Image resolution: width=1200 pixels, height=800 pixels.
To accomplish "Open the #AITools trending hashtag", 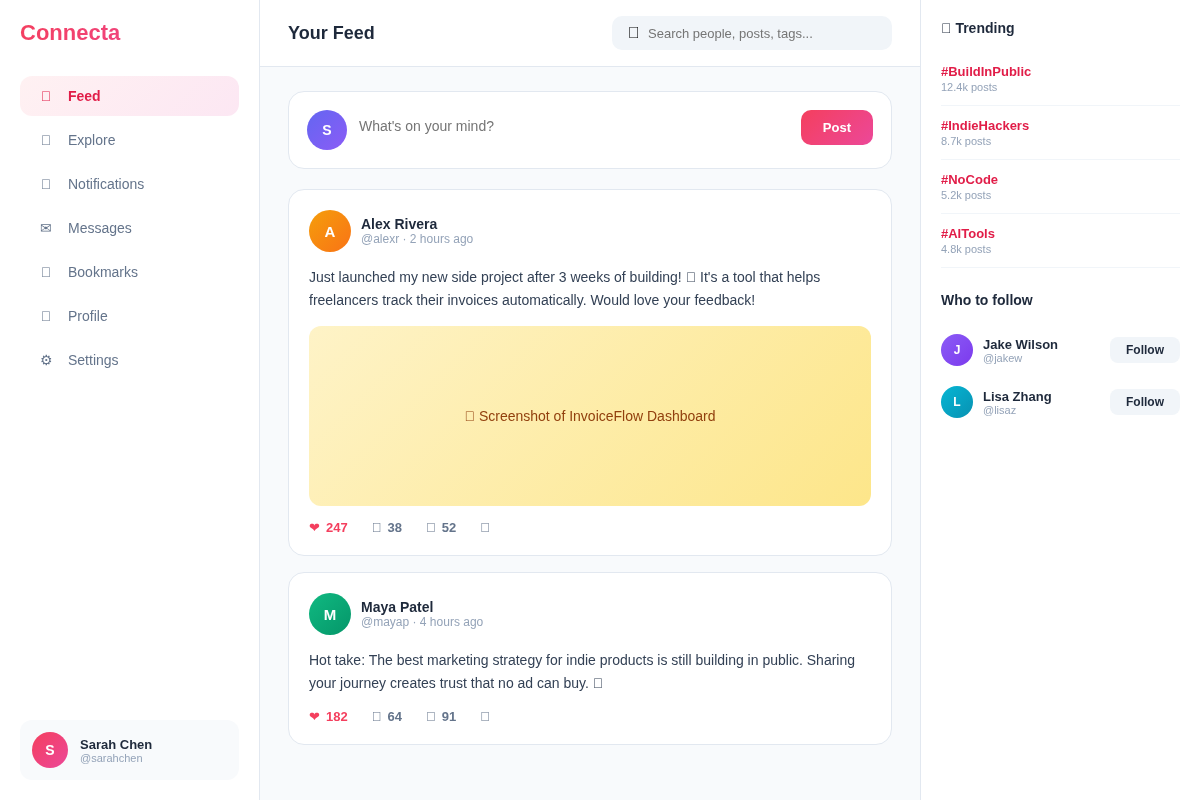I will pos(968,233).
